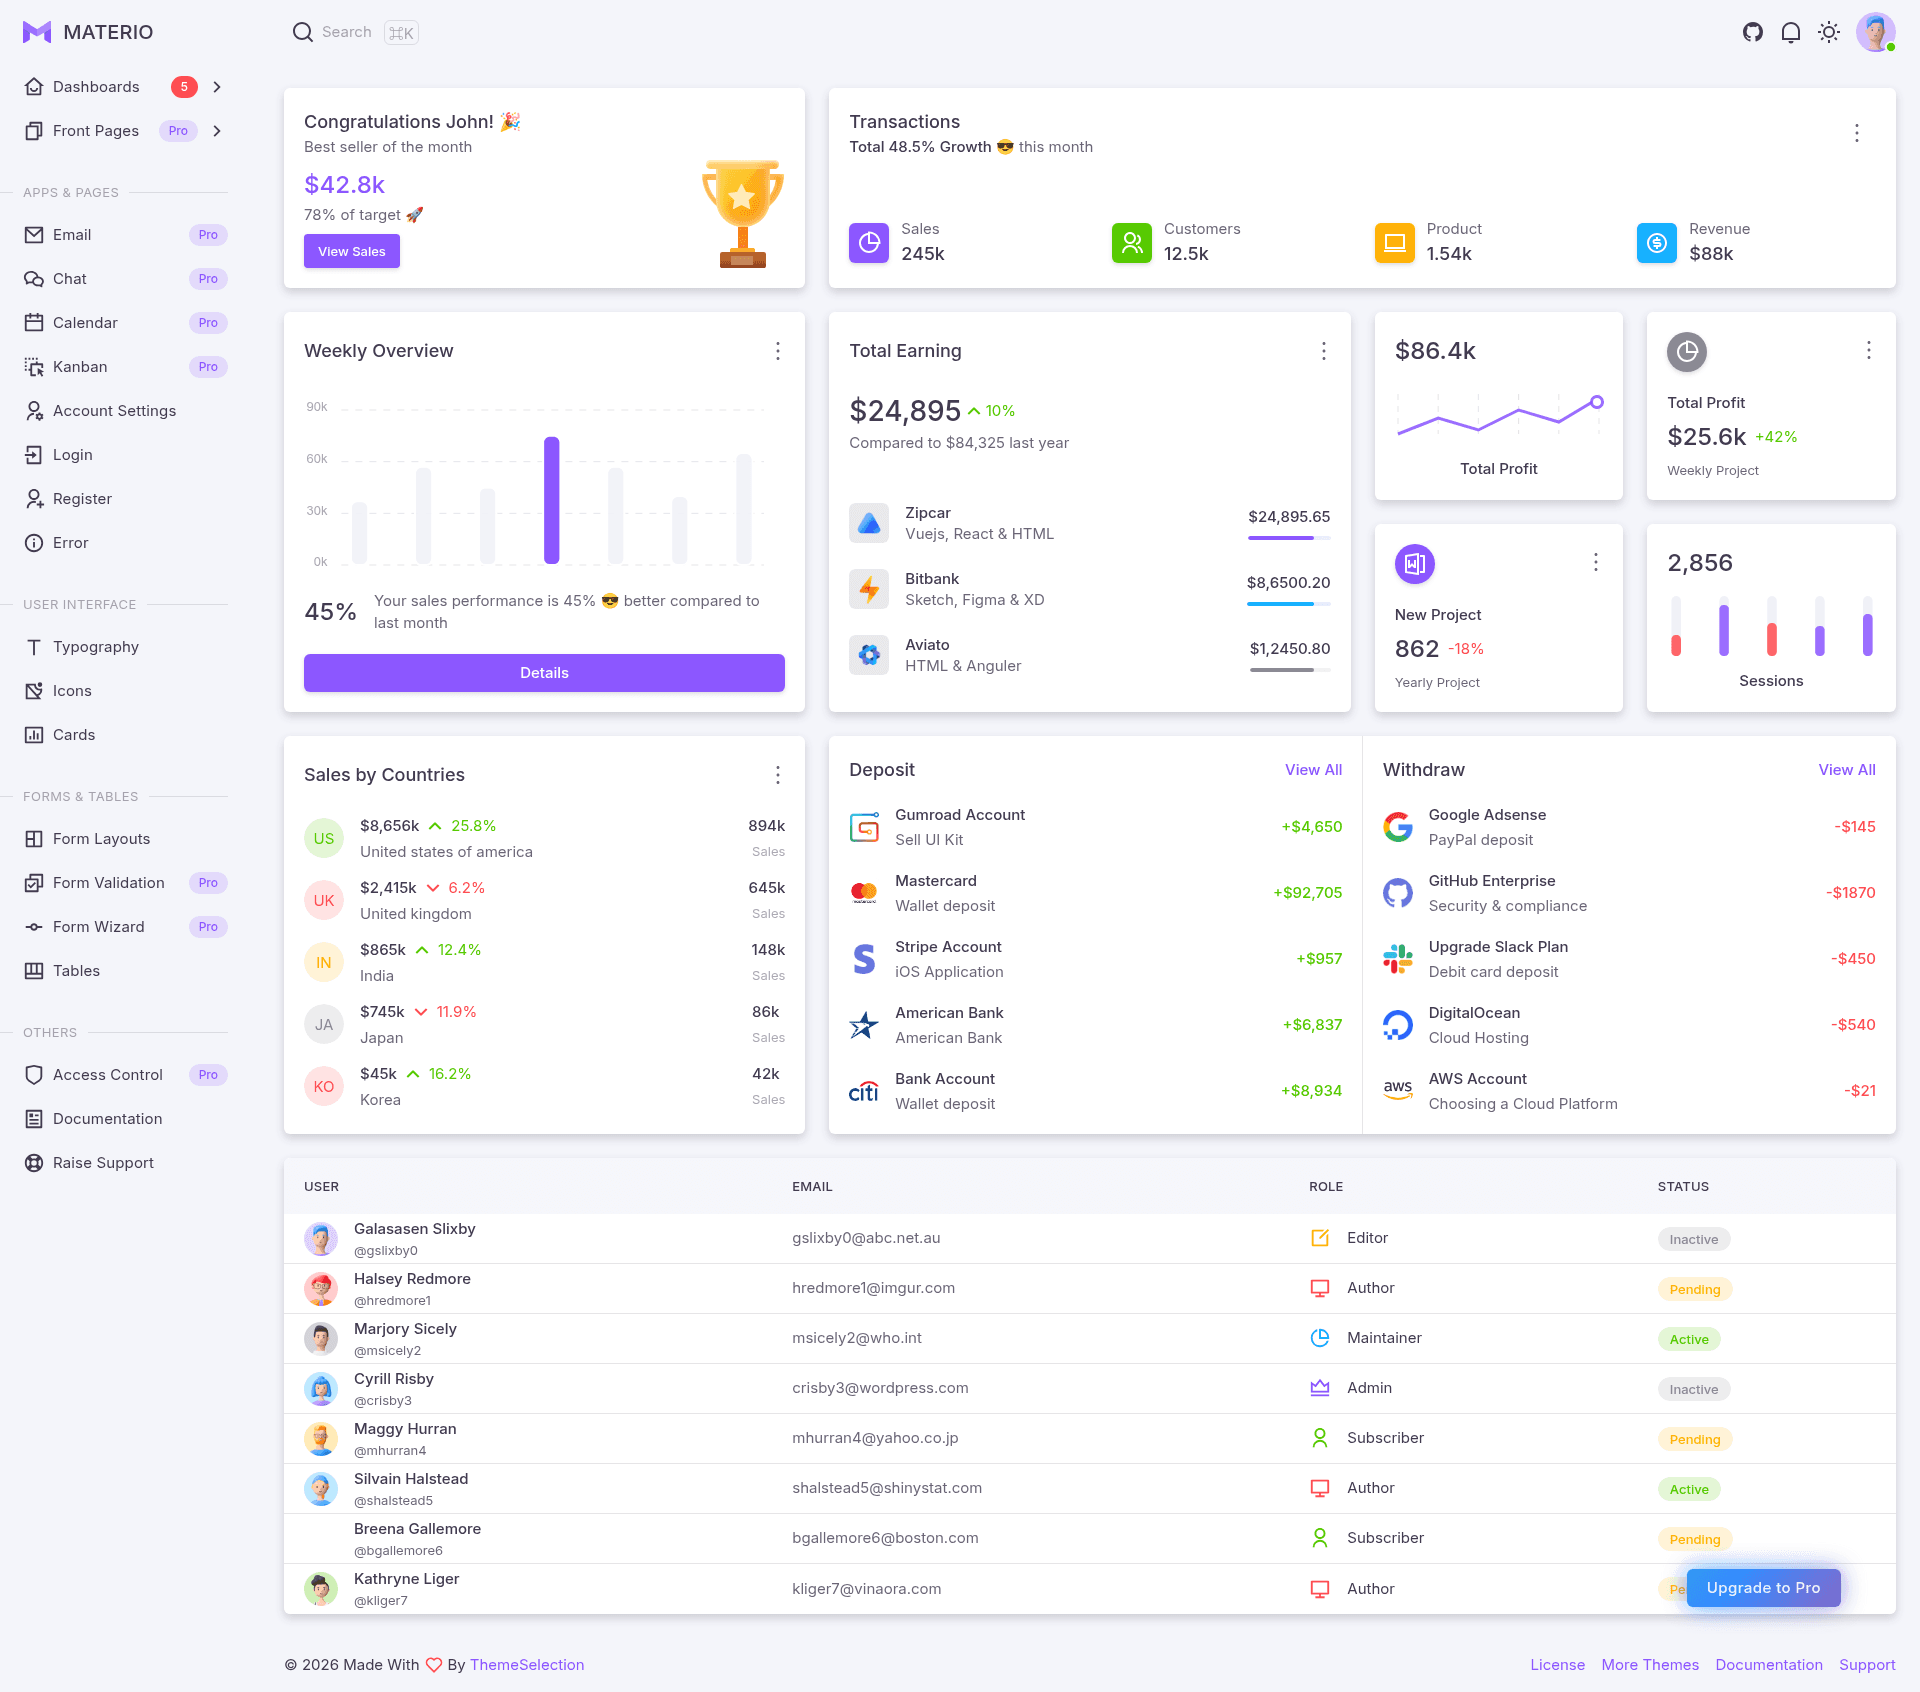Expand the Dashboards menu chevron

[217, 87]
